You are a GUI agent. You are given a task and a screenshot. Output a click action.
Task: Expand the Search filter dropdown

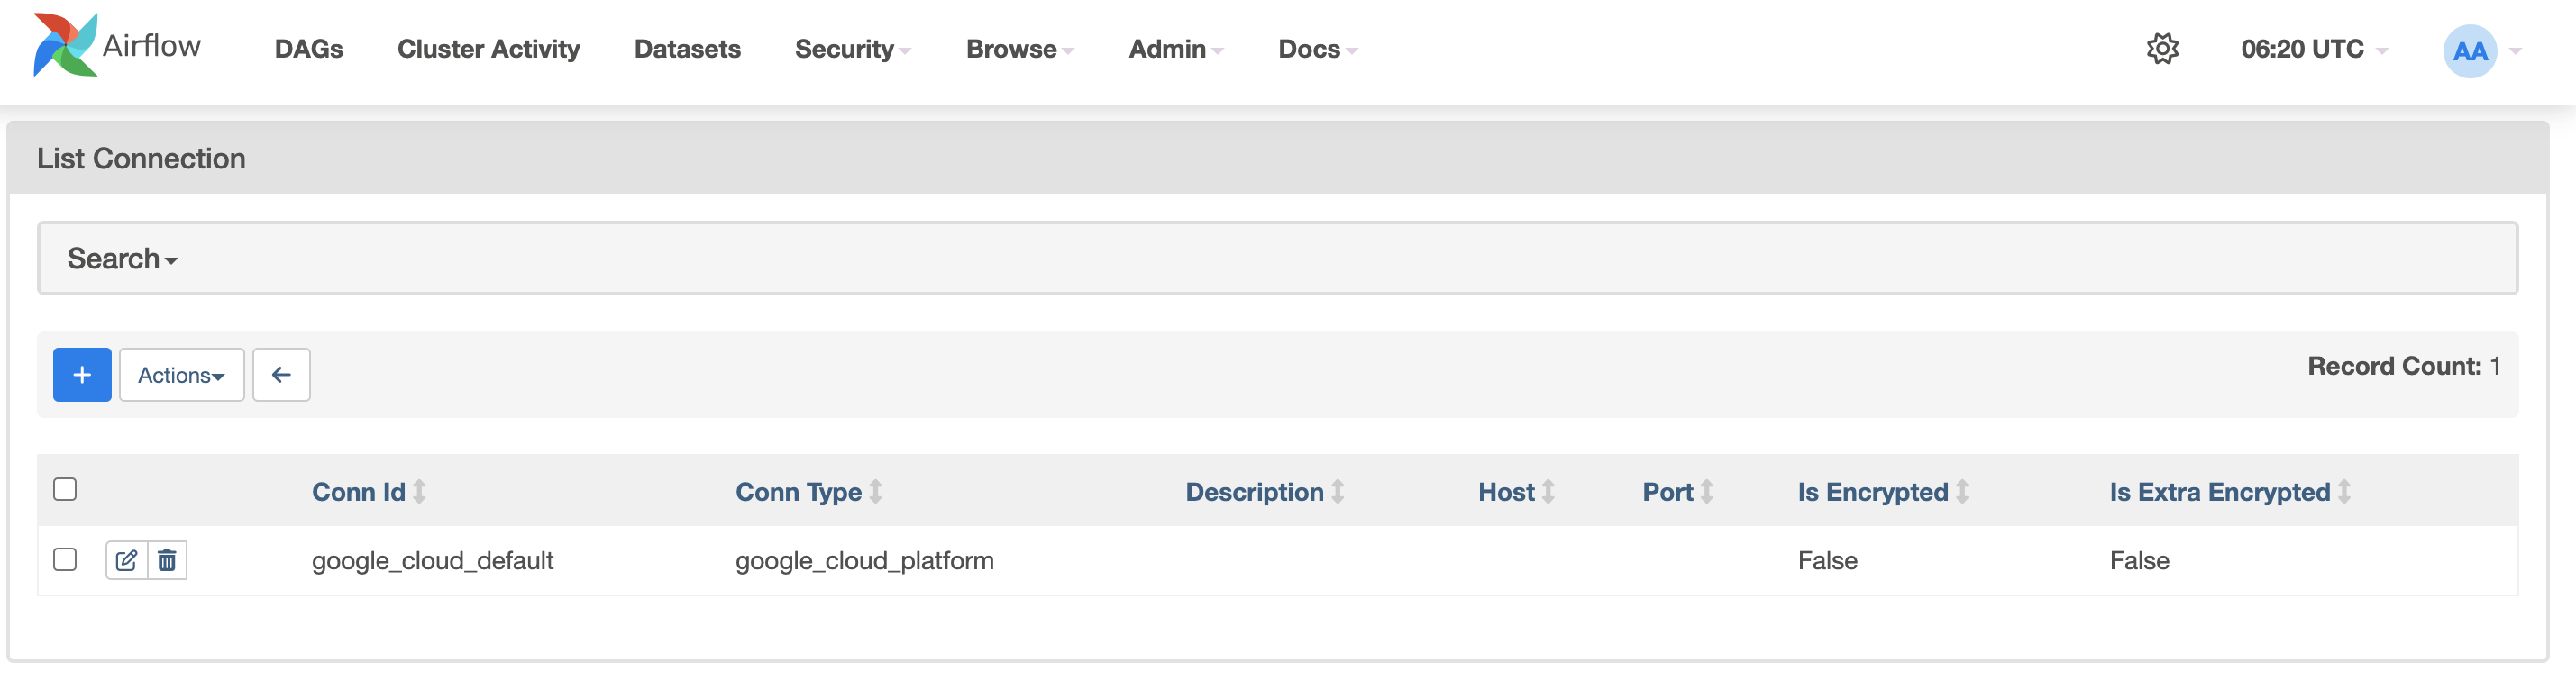coord(122,259)
